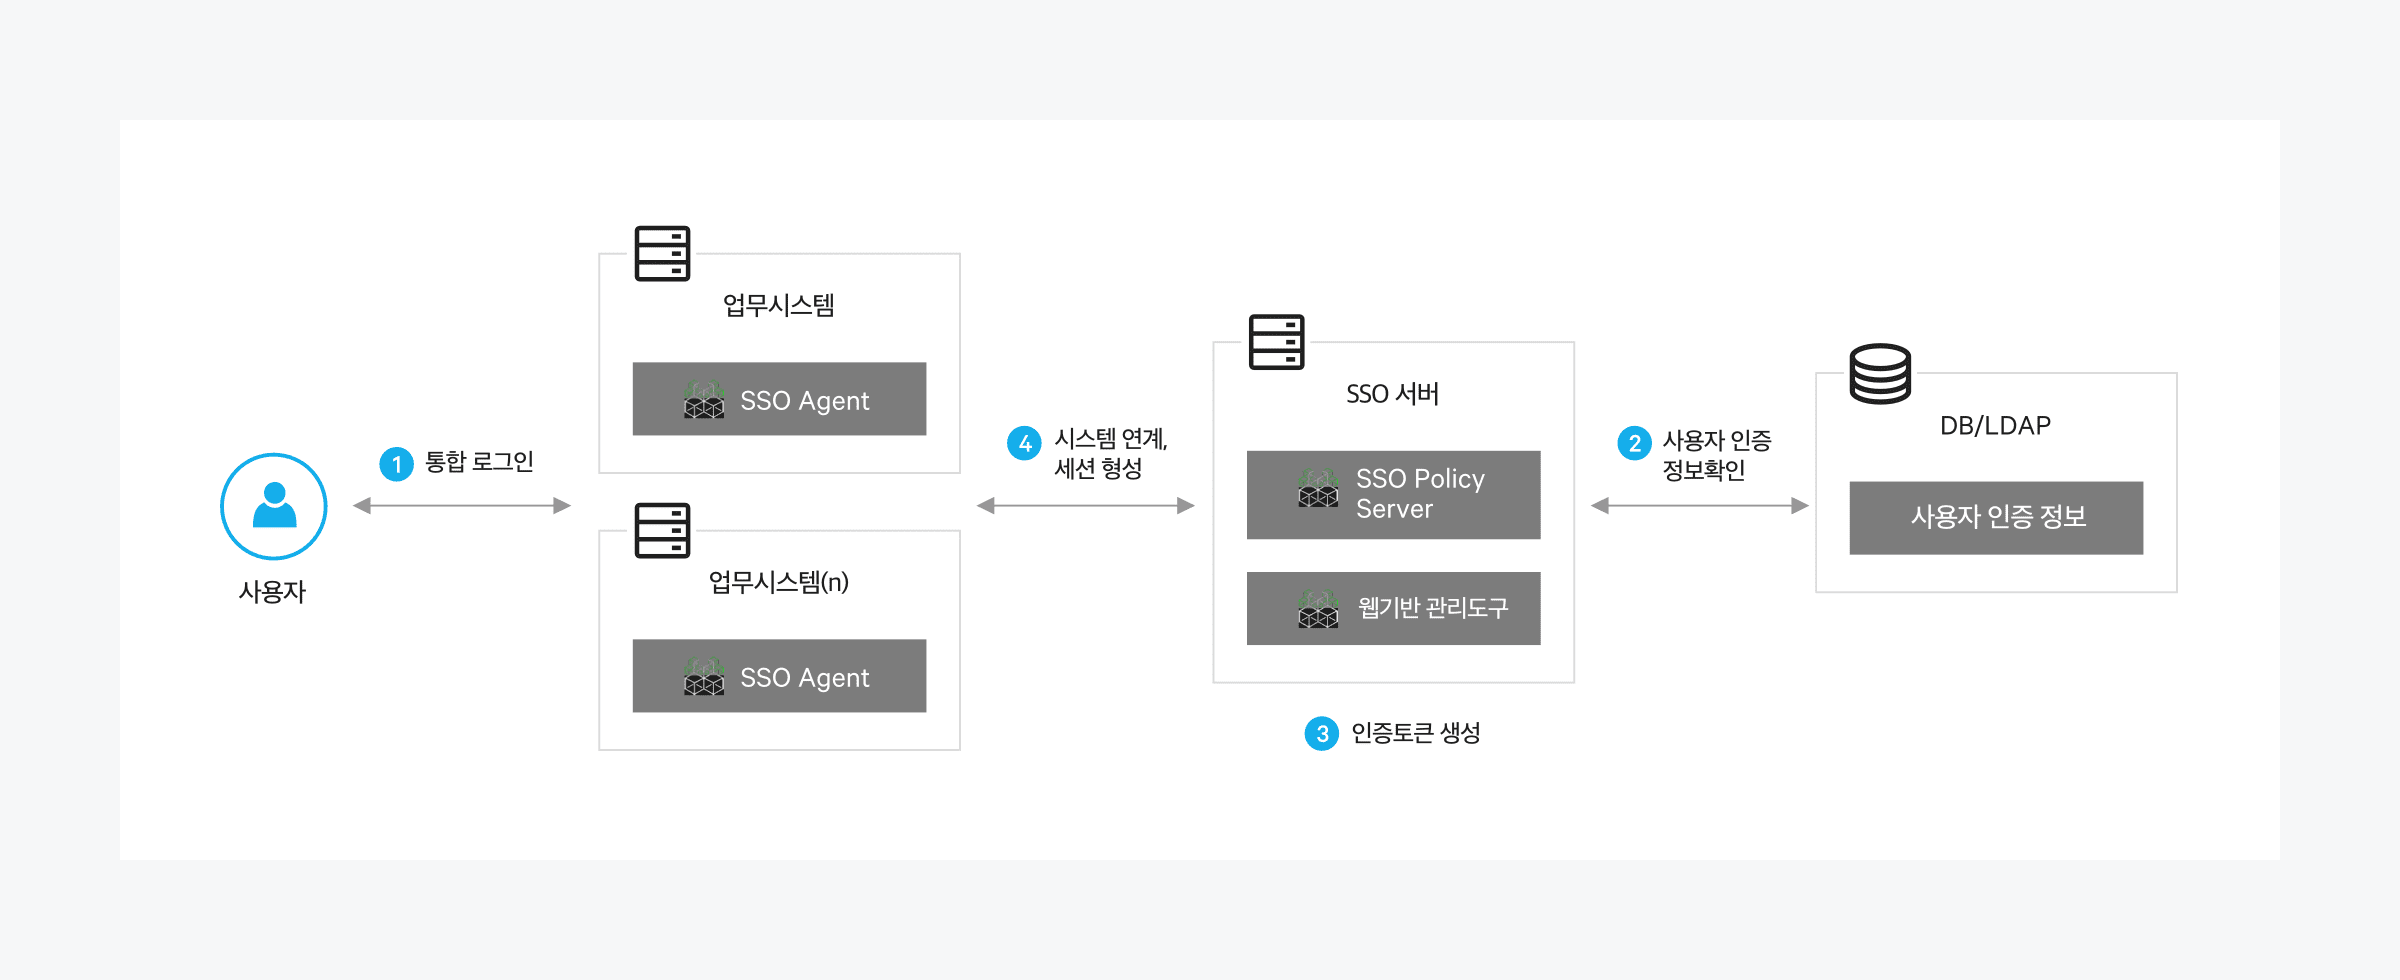Click the cube icon beside 웹기반 관리도구
2400x980 pixels.
pos(1318,609)
